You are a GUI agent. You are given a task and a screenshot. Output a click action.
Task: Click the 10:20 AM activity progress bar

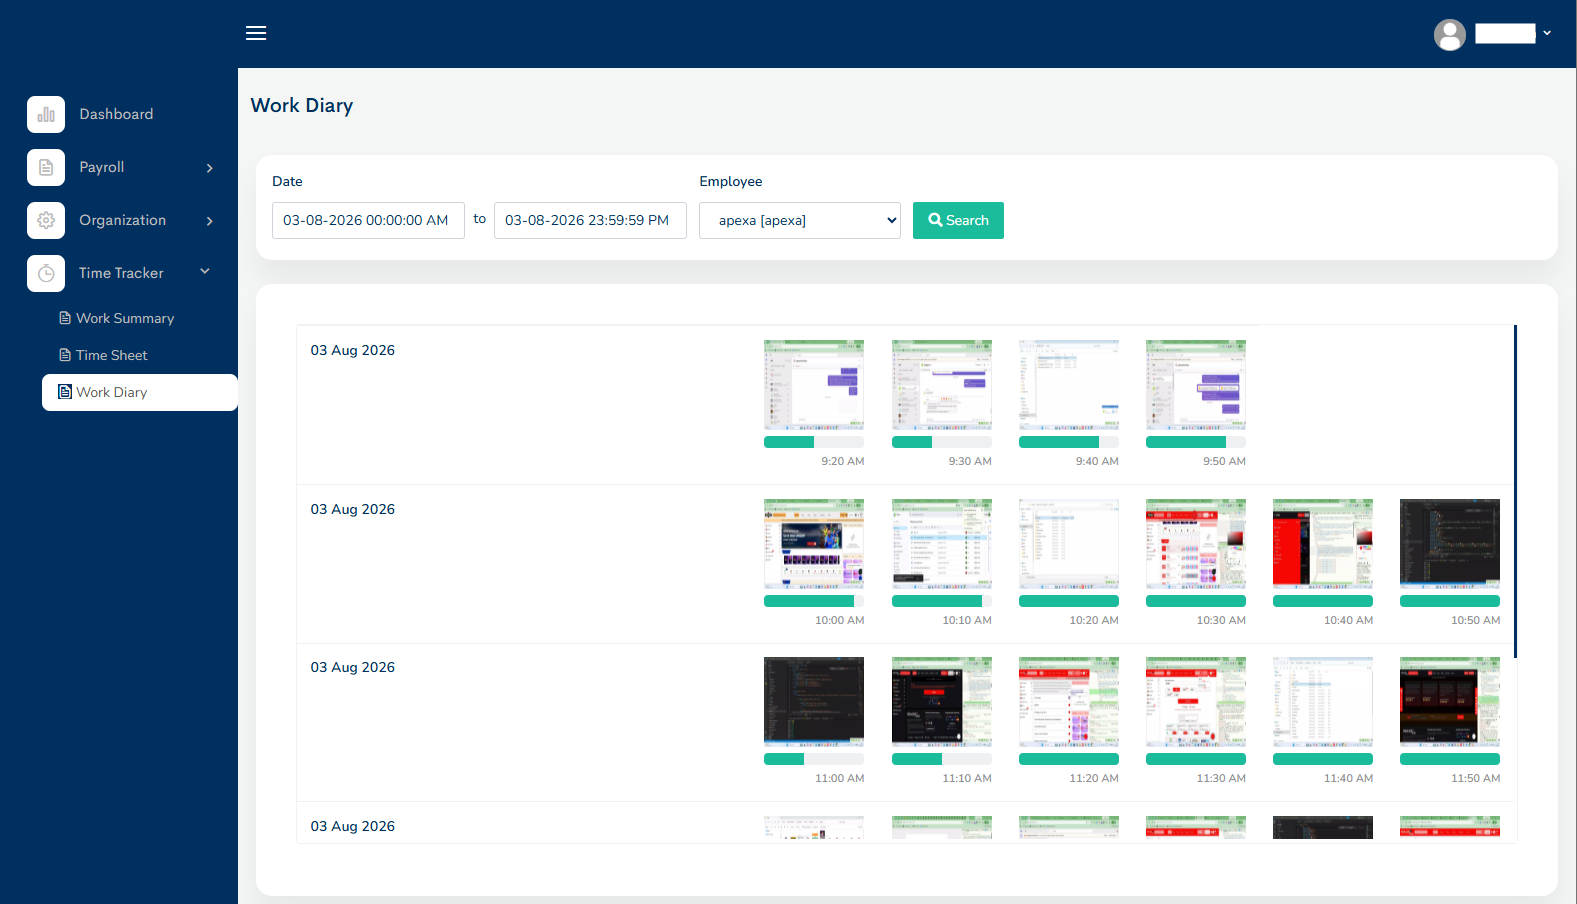point(1069,601)
